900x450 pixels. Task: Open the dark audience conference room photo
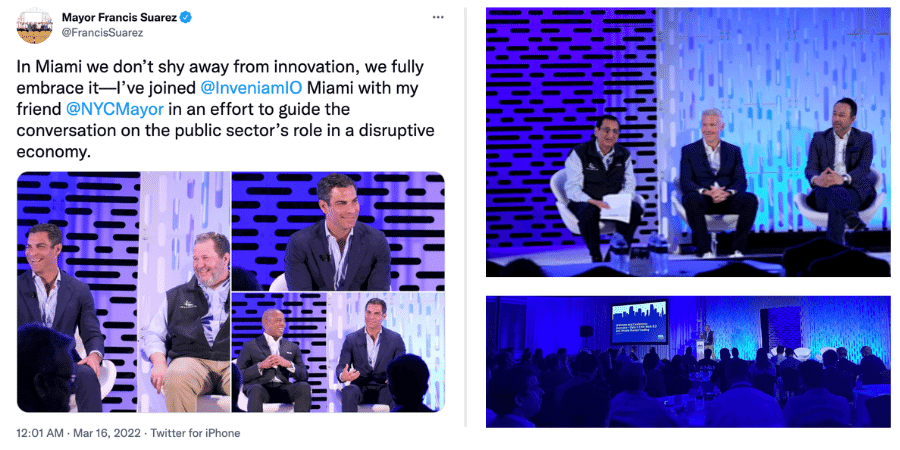(x=688, y=362)
